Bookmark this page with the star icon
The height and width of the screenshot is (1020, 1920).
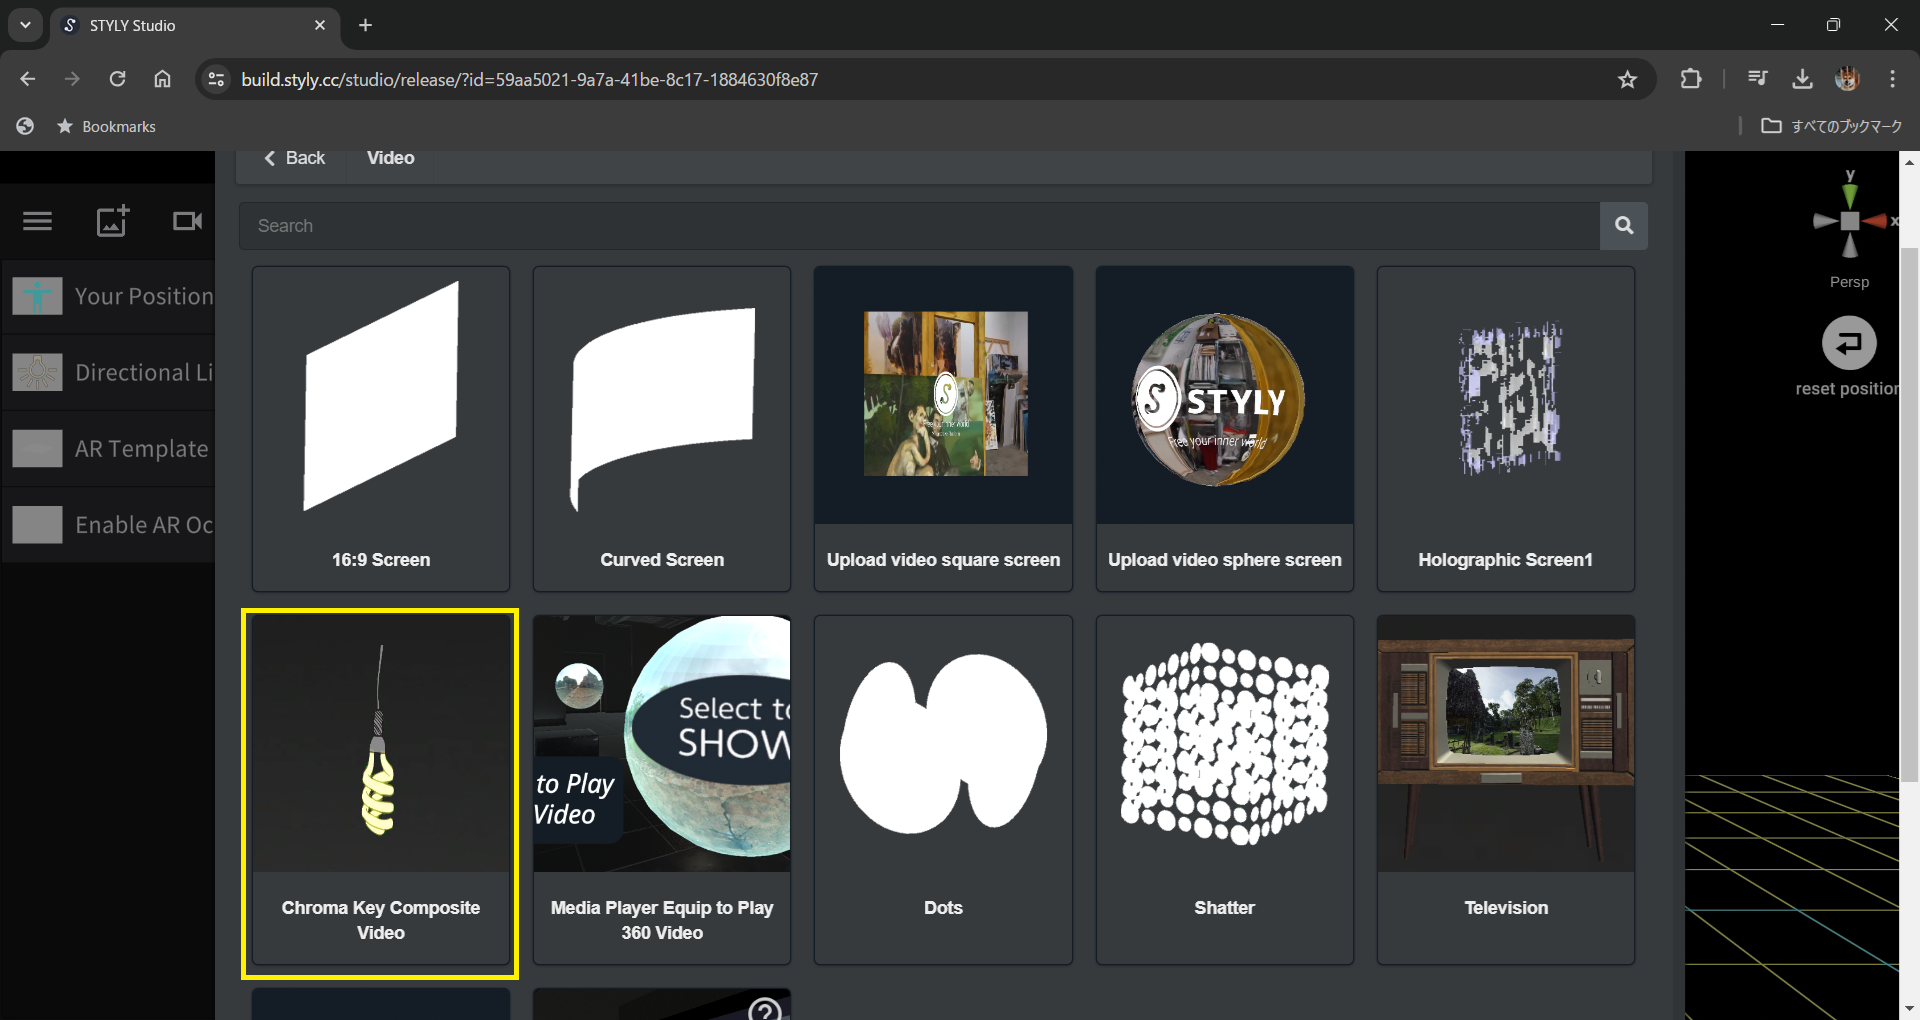1627,79
